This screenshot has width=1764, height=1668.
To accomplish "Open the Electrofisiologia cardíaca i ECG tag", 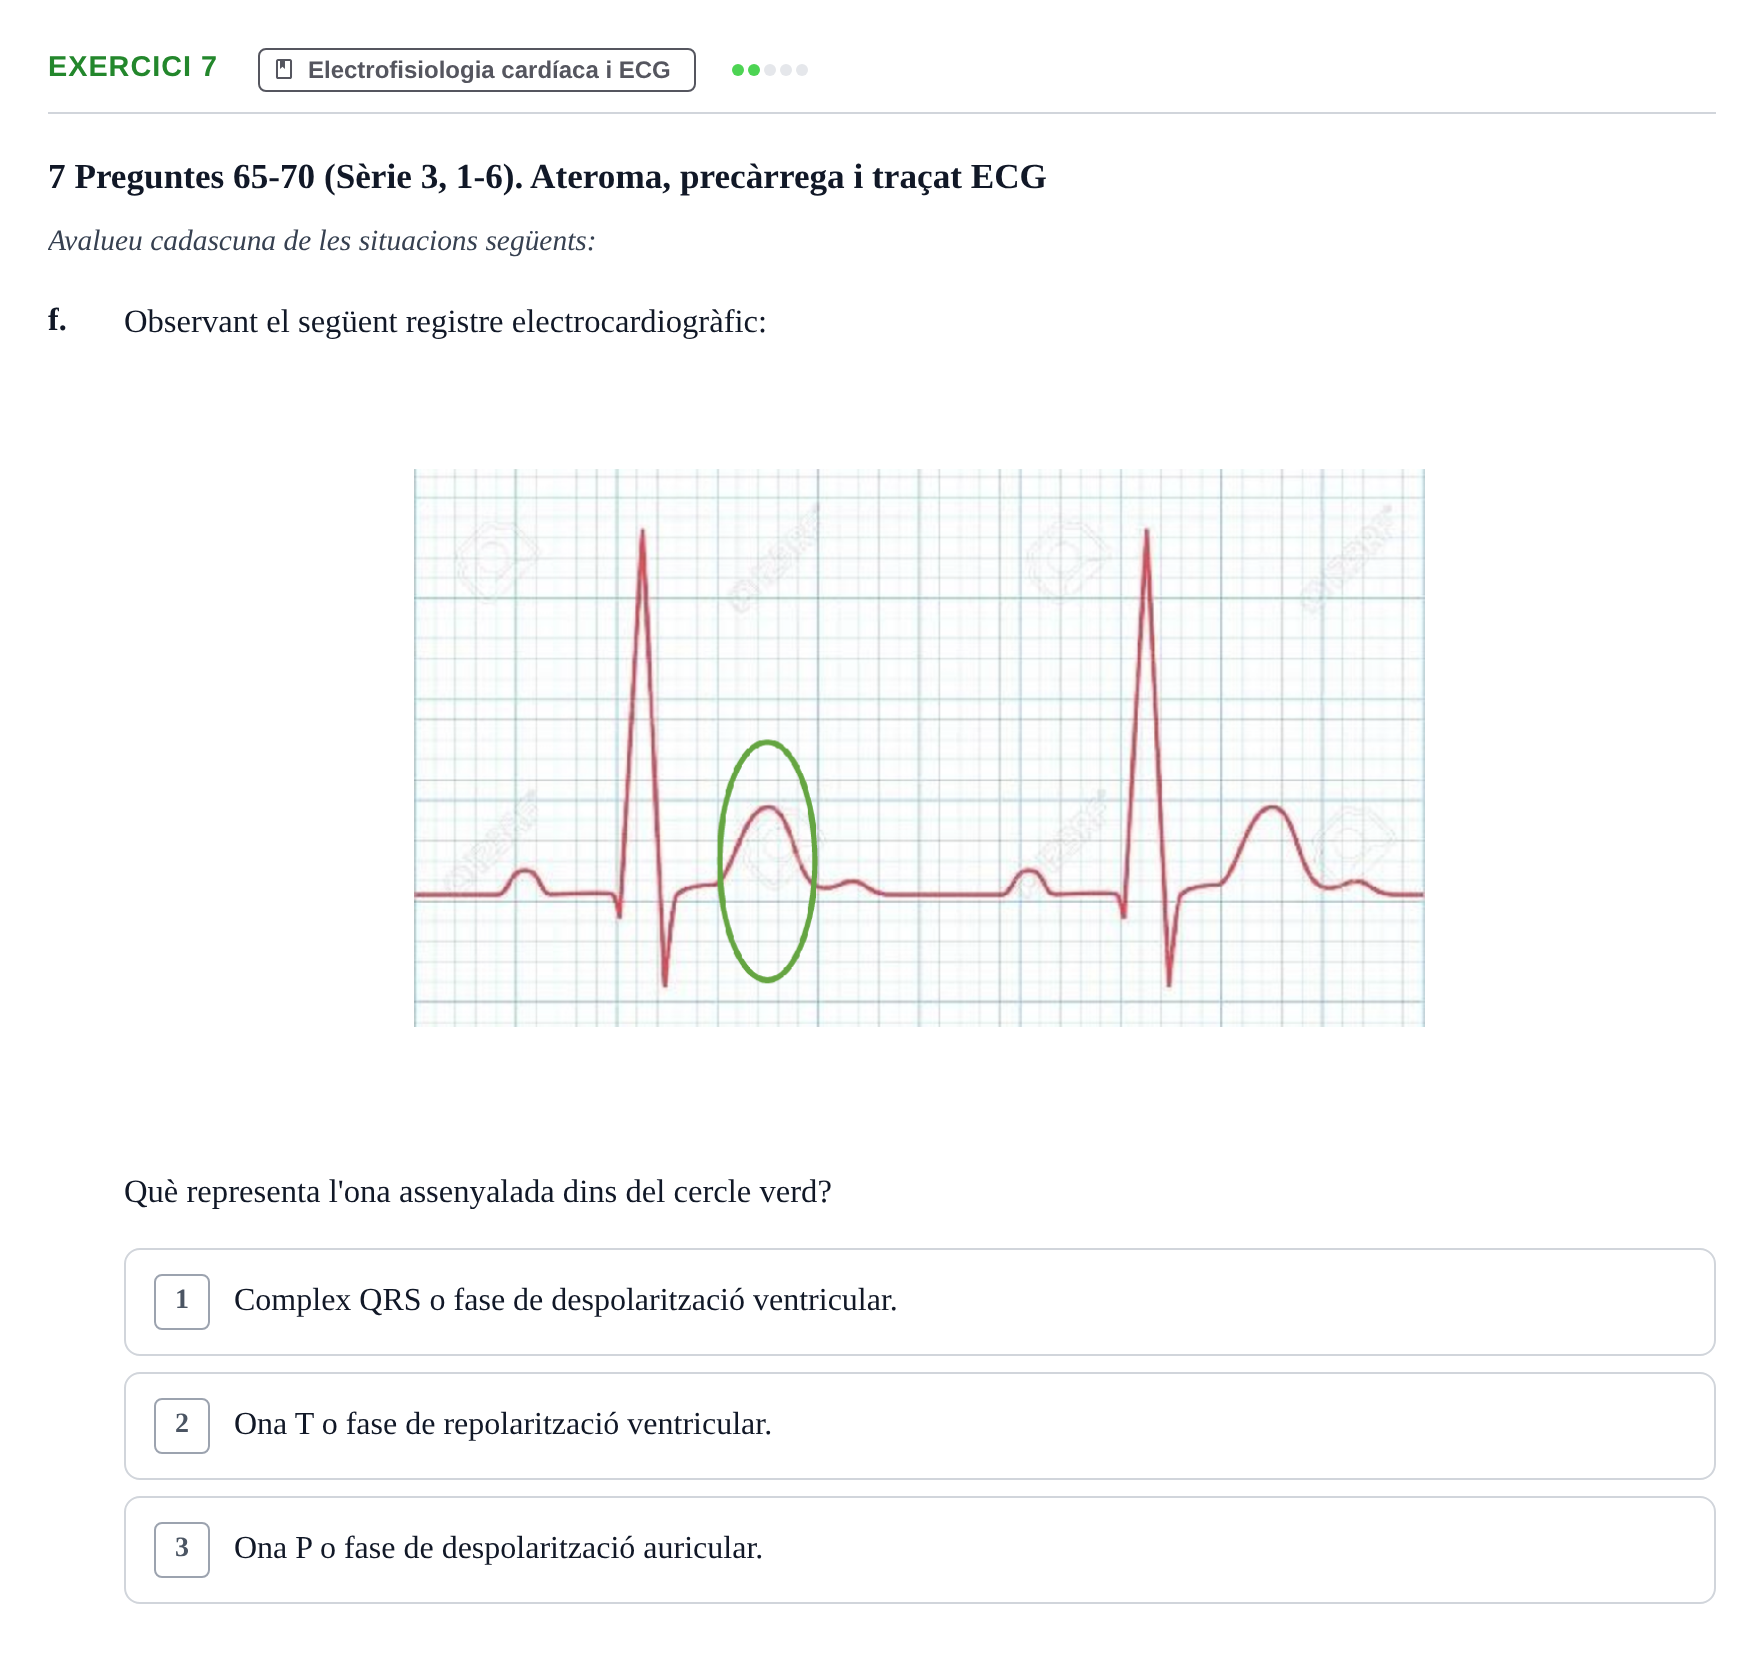I will point(477,70).
